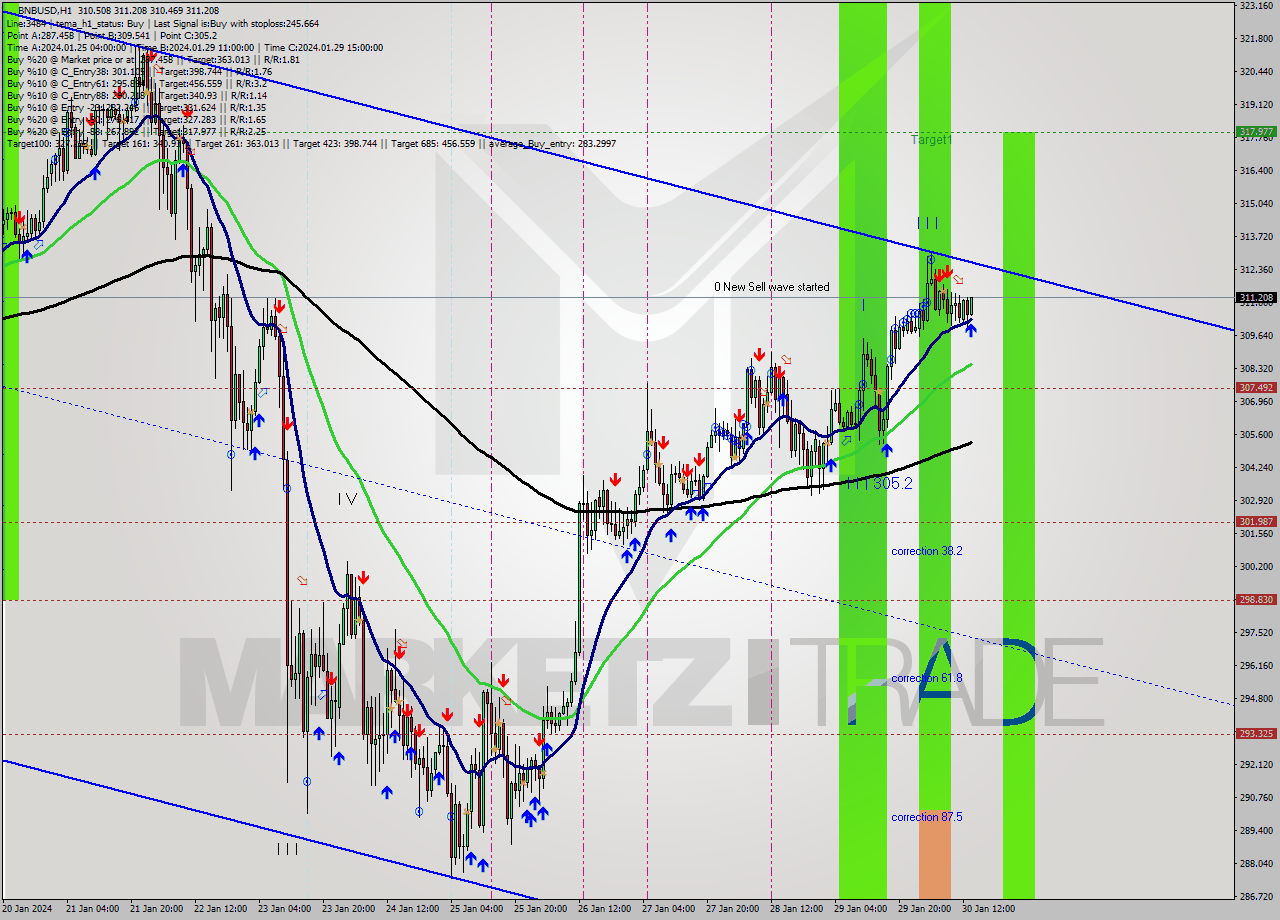Click the '30 Jan 12:00' time label
1280x920 pixels.
coord(990,909)
